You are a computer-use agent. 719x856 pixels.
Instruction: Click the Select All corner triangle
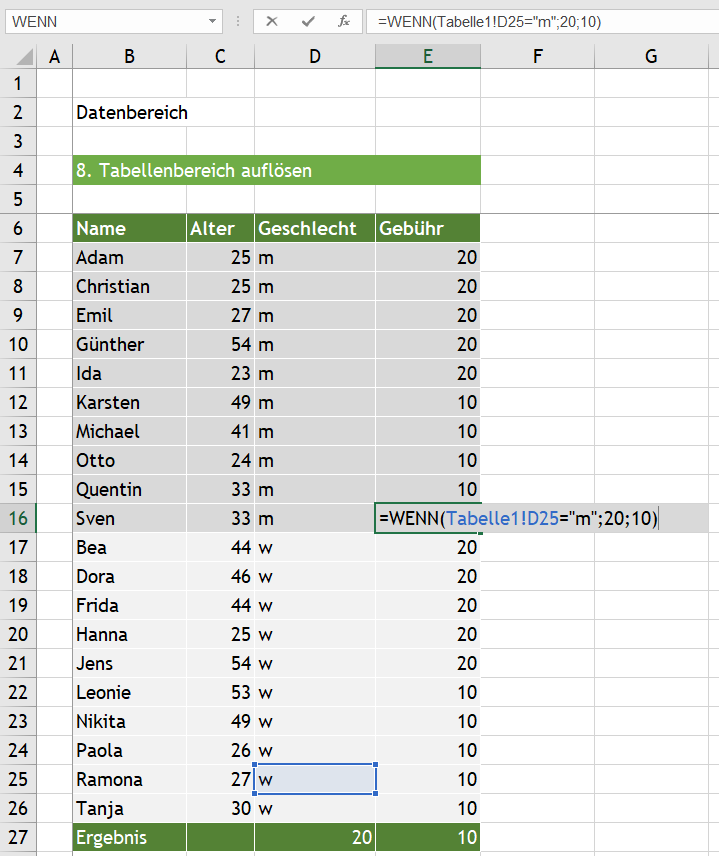(x=18, y=57)
